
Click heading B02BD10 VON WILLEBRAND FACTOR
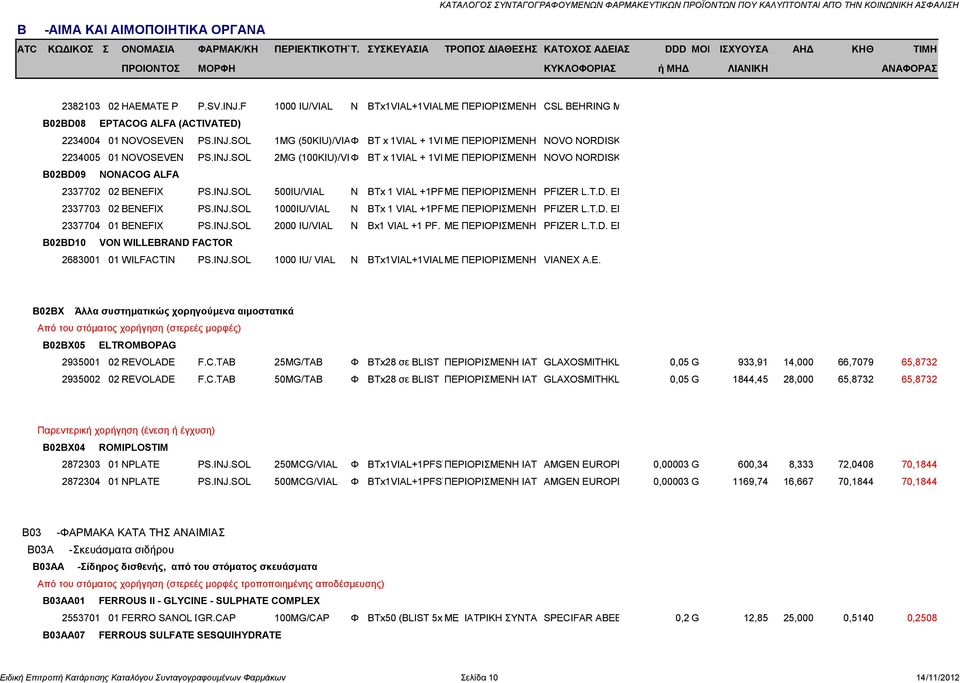[137, 243]
